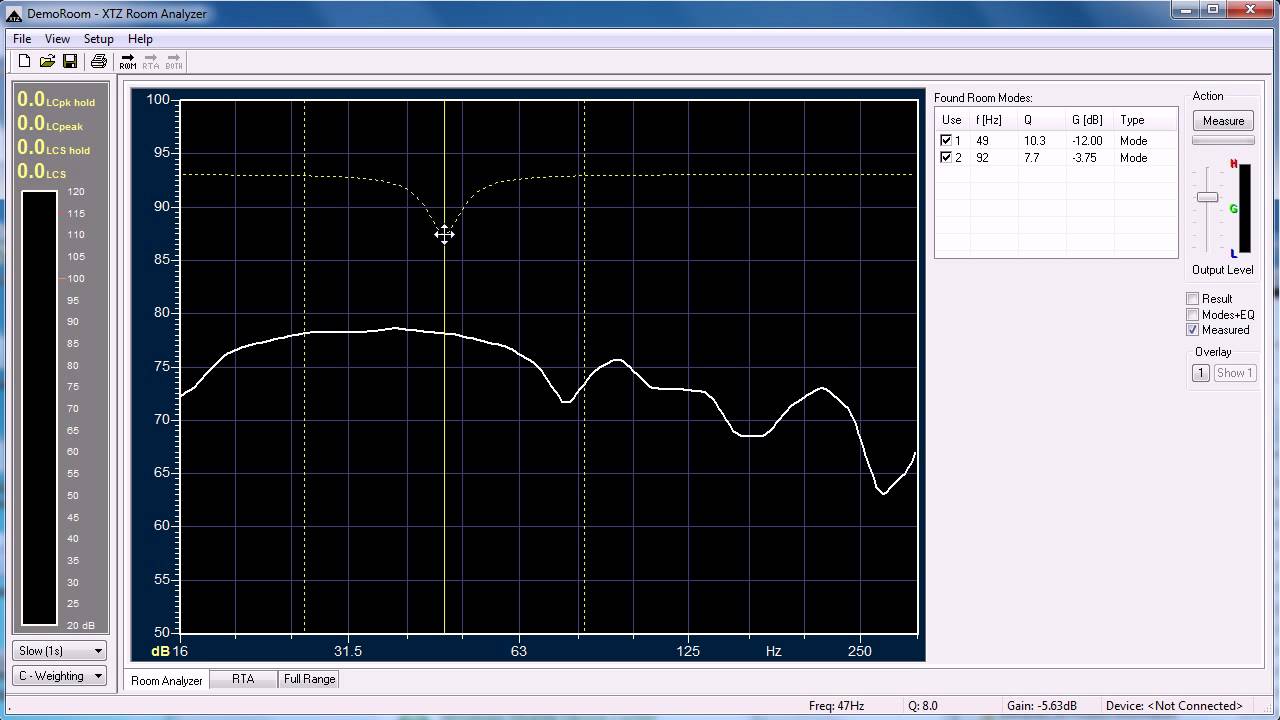Image resolution: width=1280 pixels, height=720 pixels.
Task: Click the Output Level slider handle
Action: (1208, 198)
